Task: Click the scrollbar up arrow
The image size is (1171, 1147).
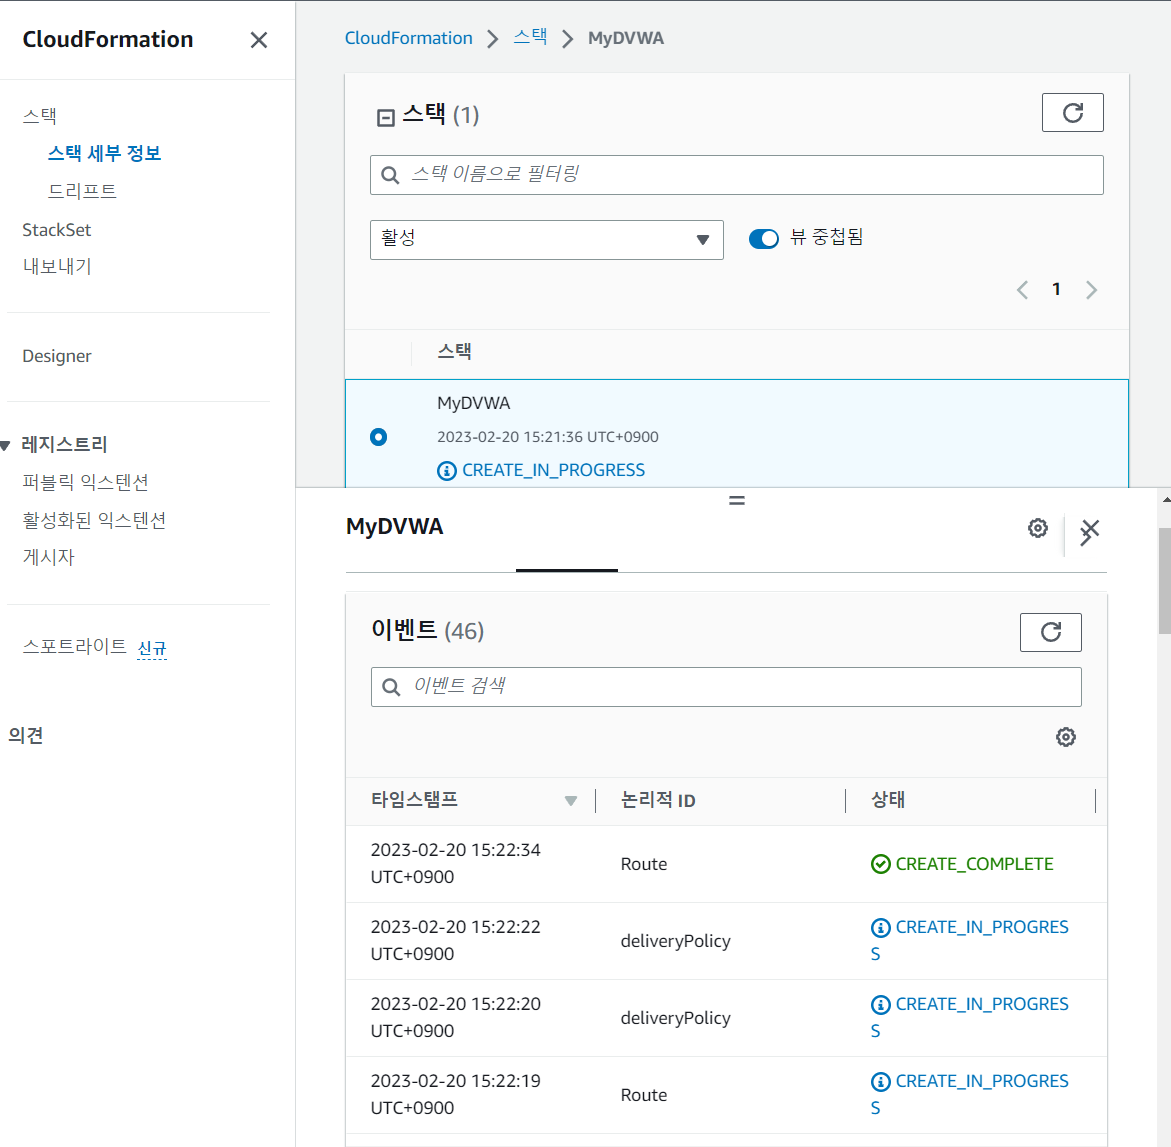Action: click(x=1165, y=500)
